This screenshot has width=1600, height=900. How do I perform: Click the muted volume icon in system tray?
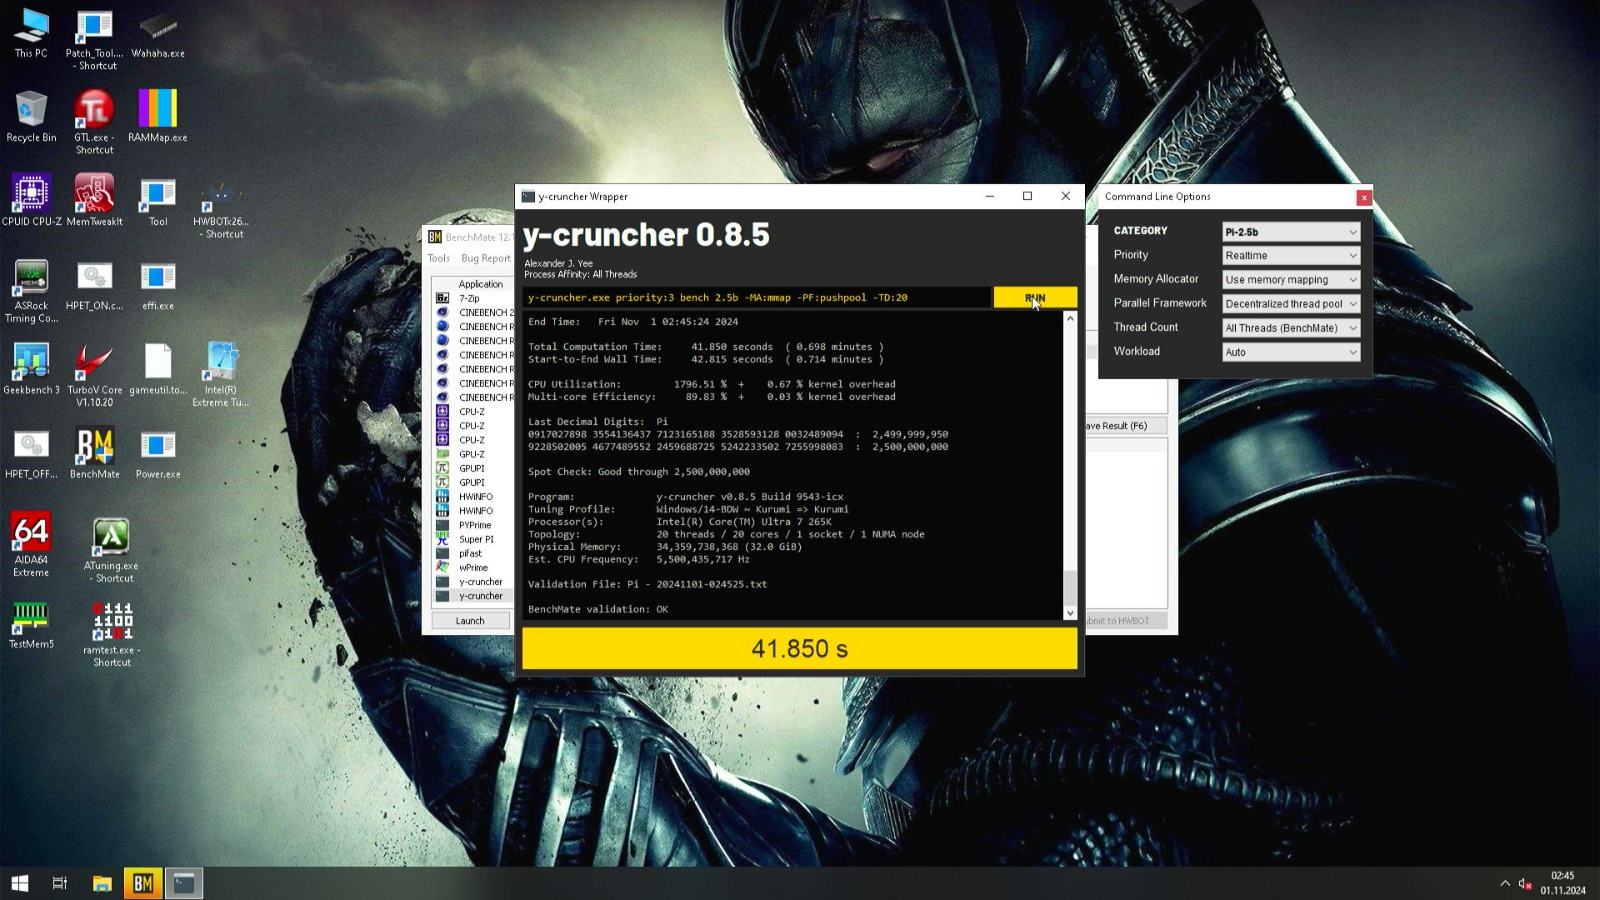tap(1525, 883)
